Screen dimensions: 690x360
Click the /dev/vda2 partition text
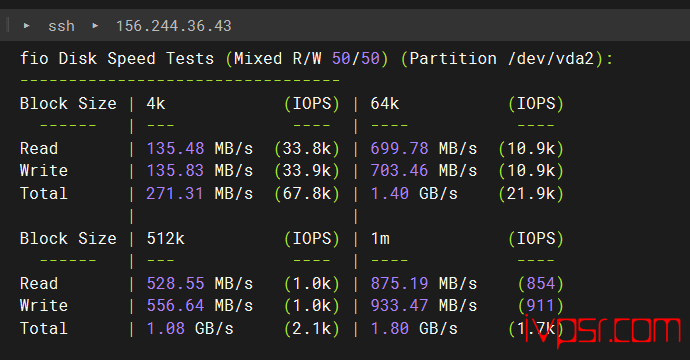click(551, 59)
